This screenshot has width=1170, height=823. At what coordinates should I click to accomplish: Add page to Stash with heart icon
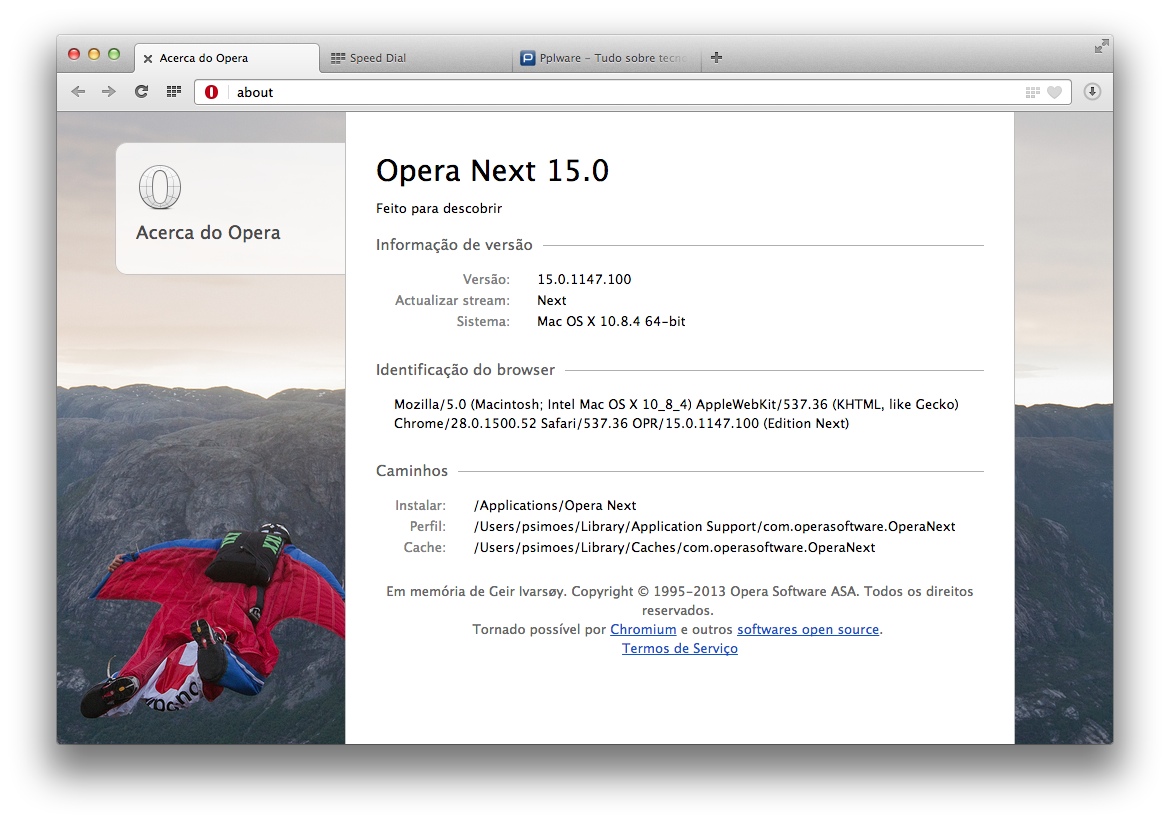(1054, 93)
